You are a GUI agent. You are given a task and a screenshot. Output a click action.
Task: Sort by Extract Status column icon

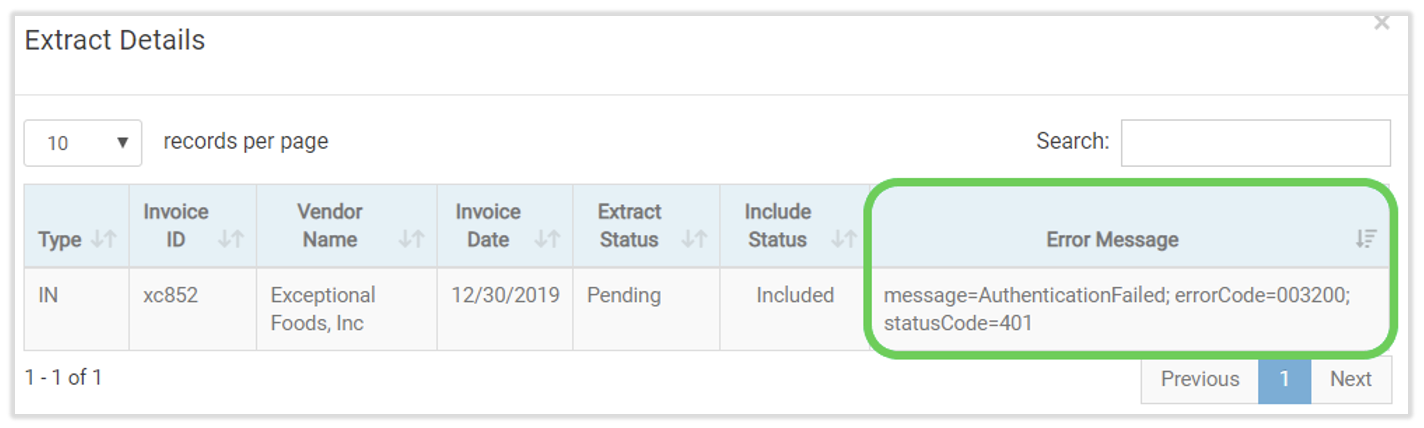694,240
